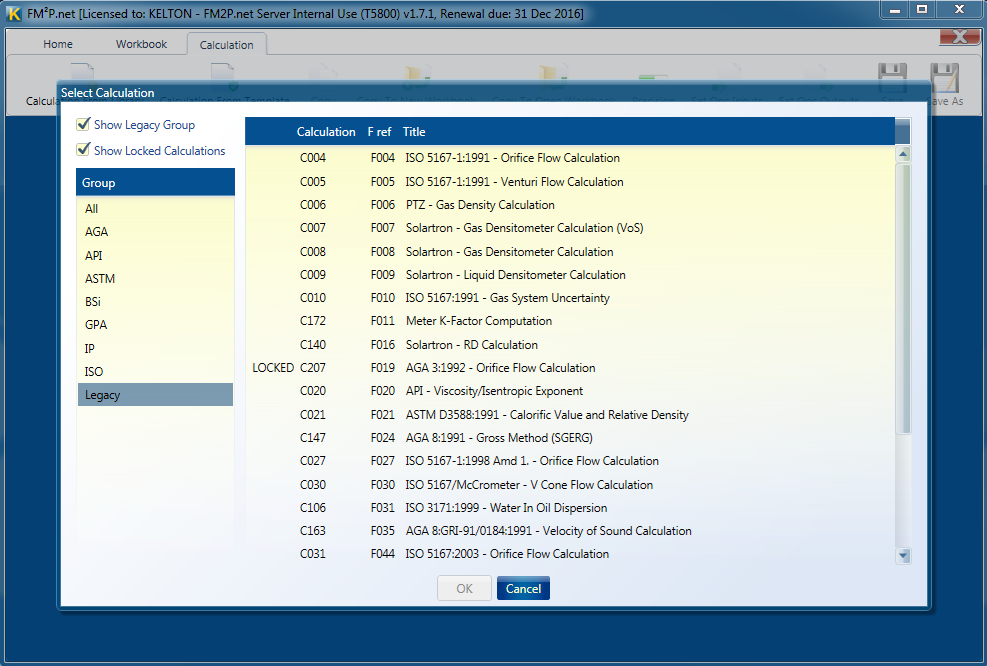Choose the API group
The width and height of the screenshot is (987, 666).
pos(155,256)
